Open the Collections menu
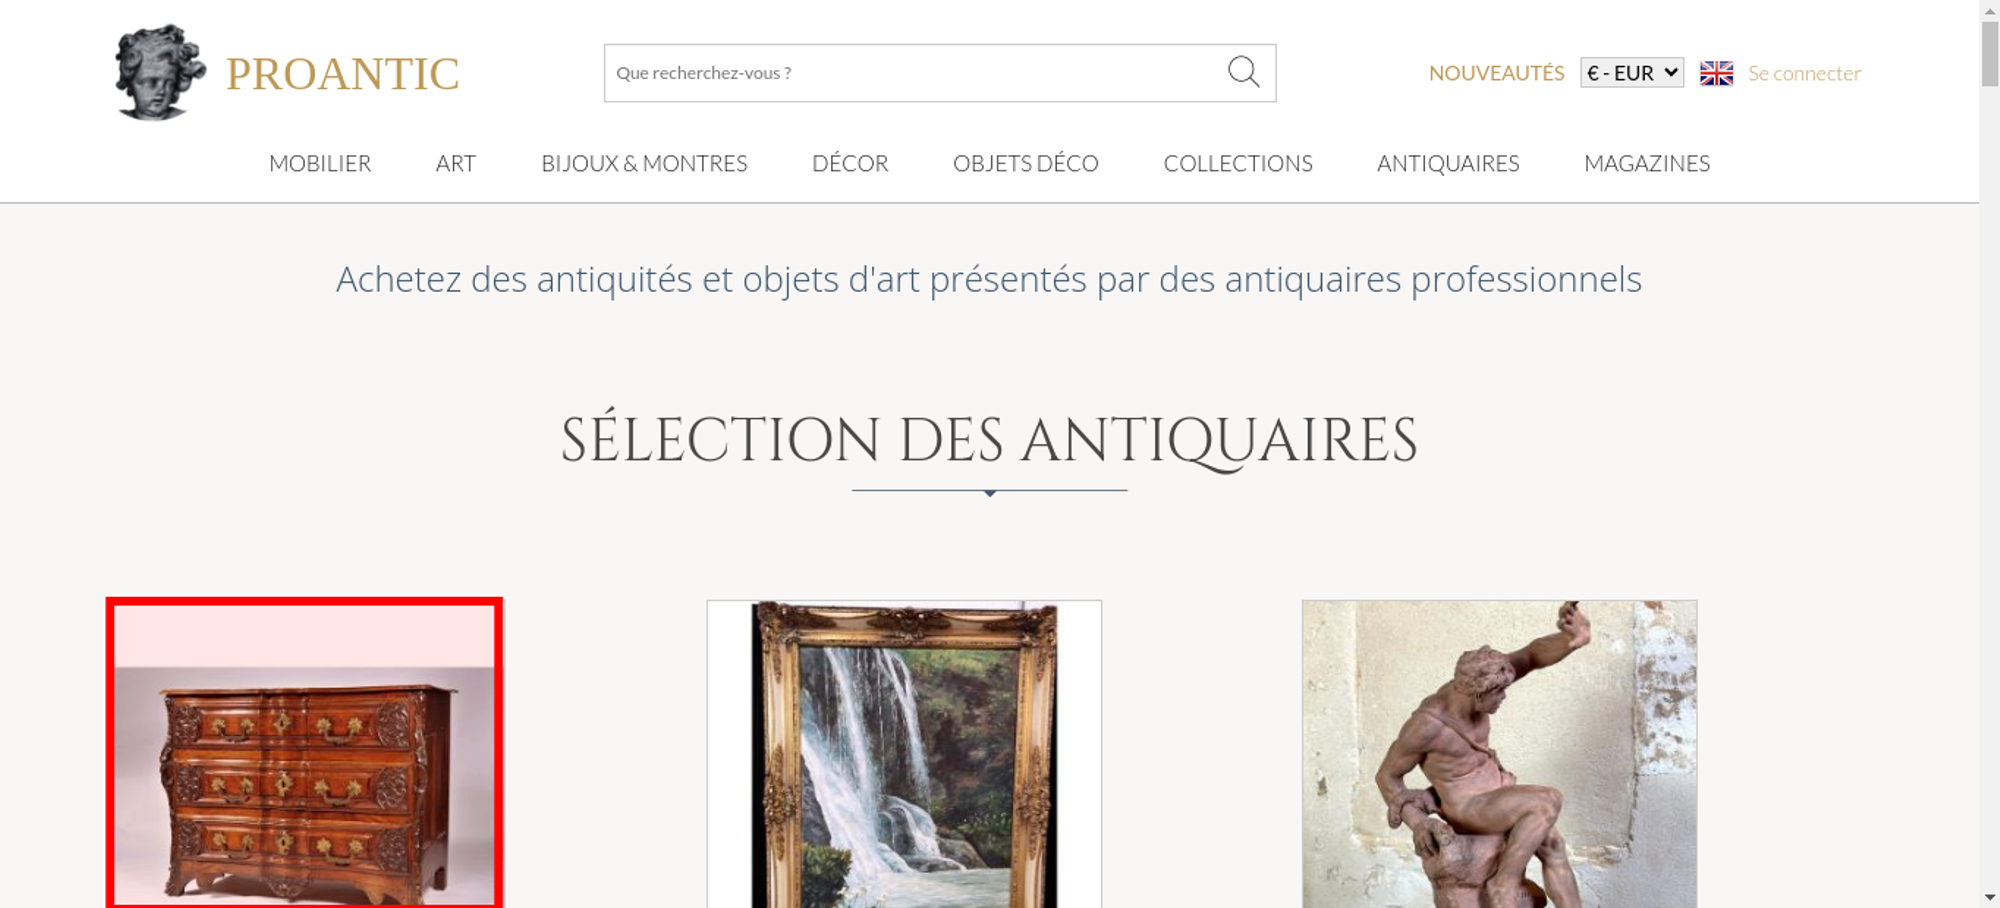Image resolution: width=2000 pixels, height=908 pixels. [1238, 163]
